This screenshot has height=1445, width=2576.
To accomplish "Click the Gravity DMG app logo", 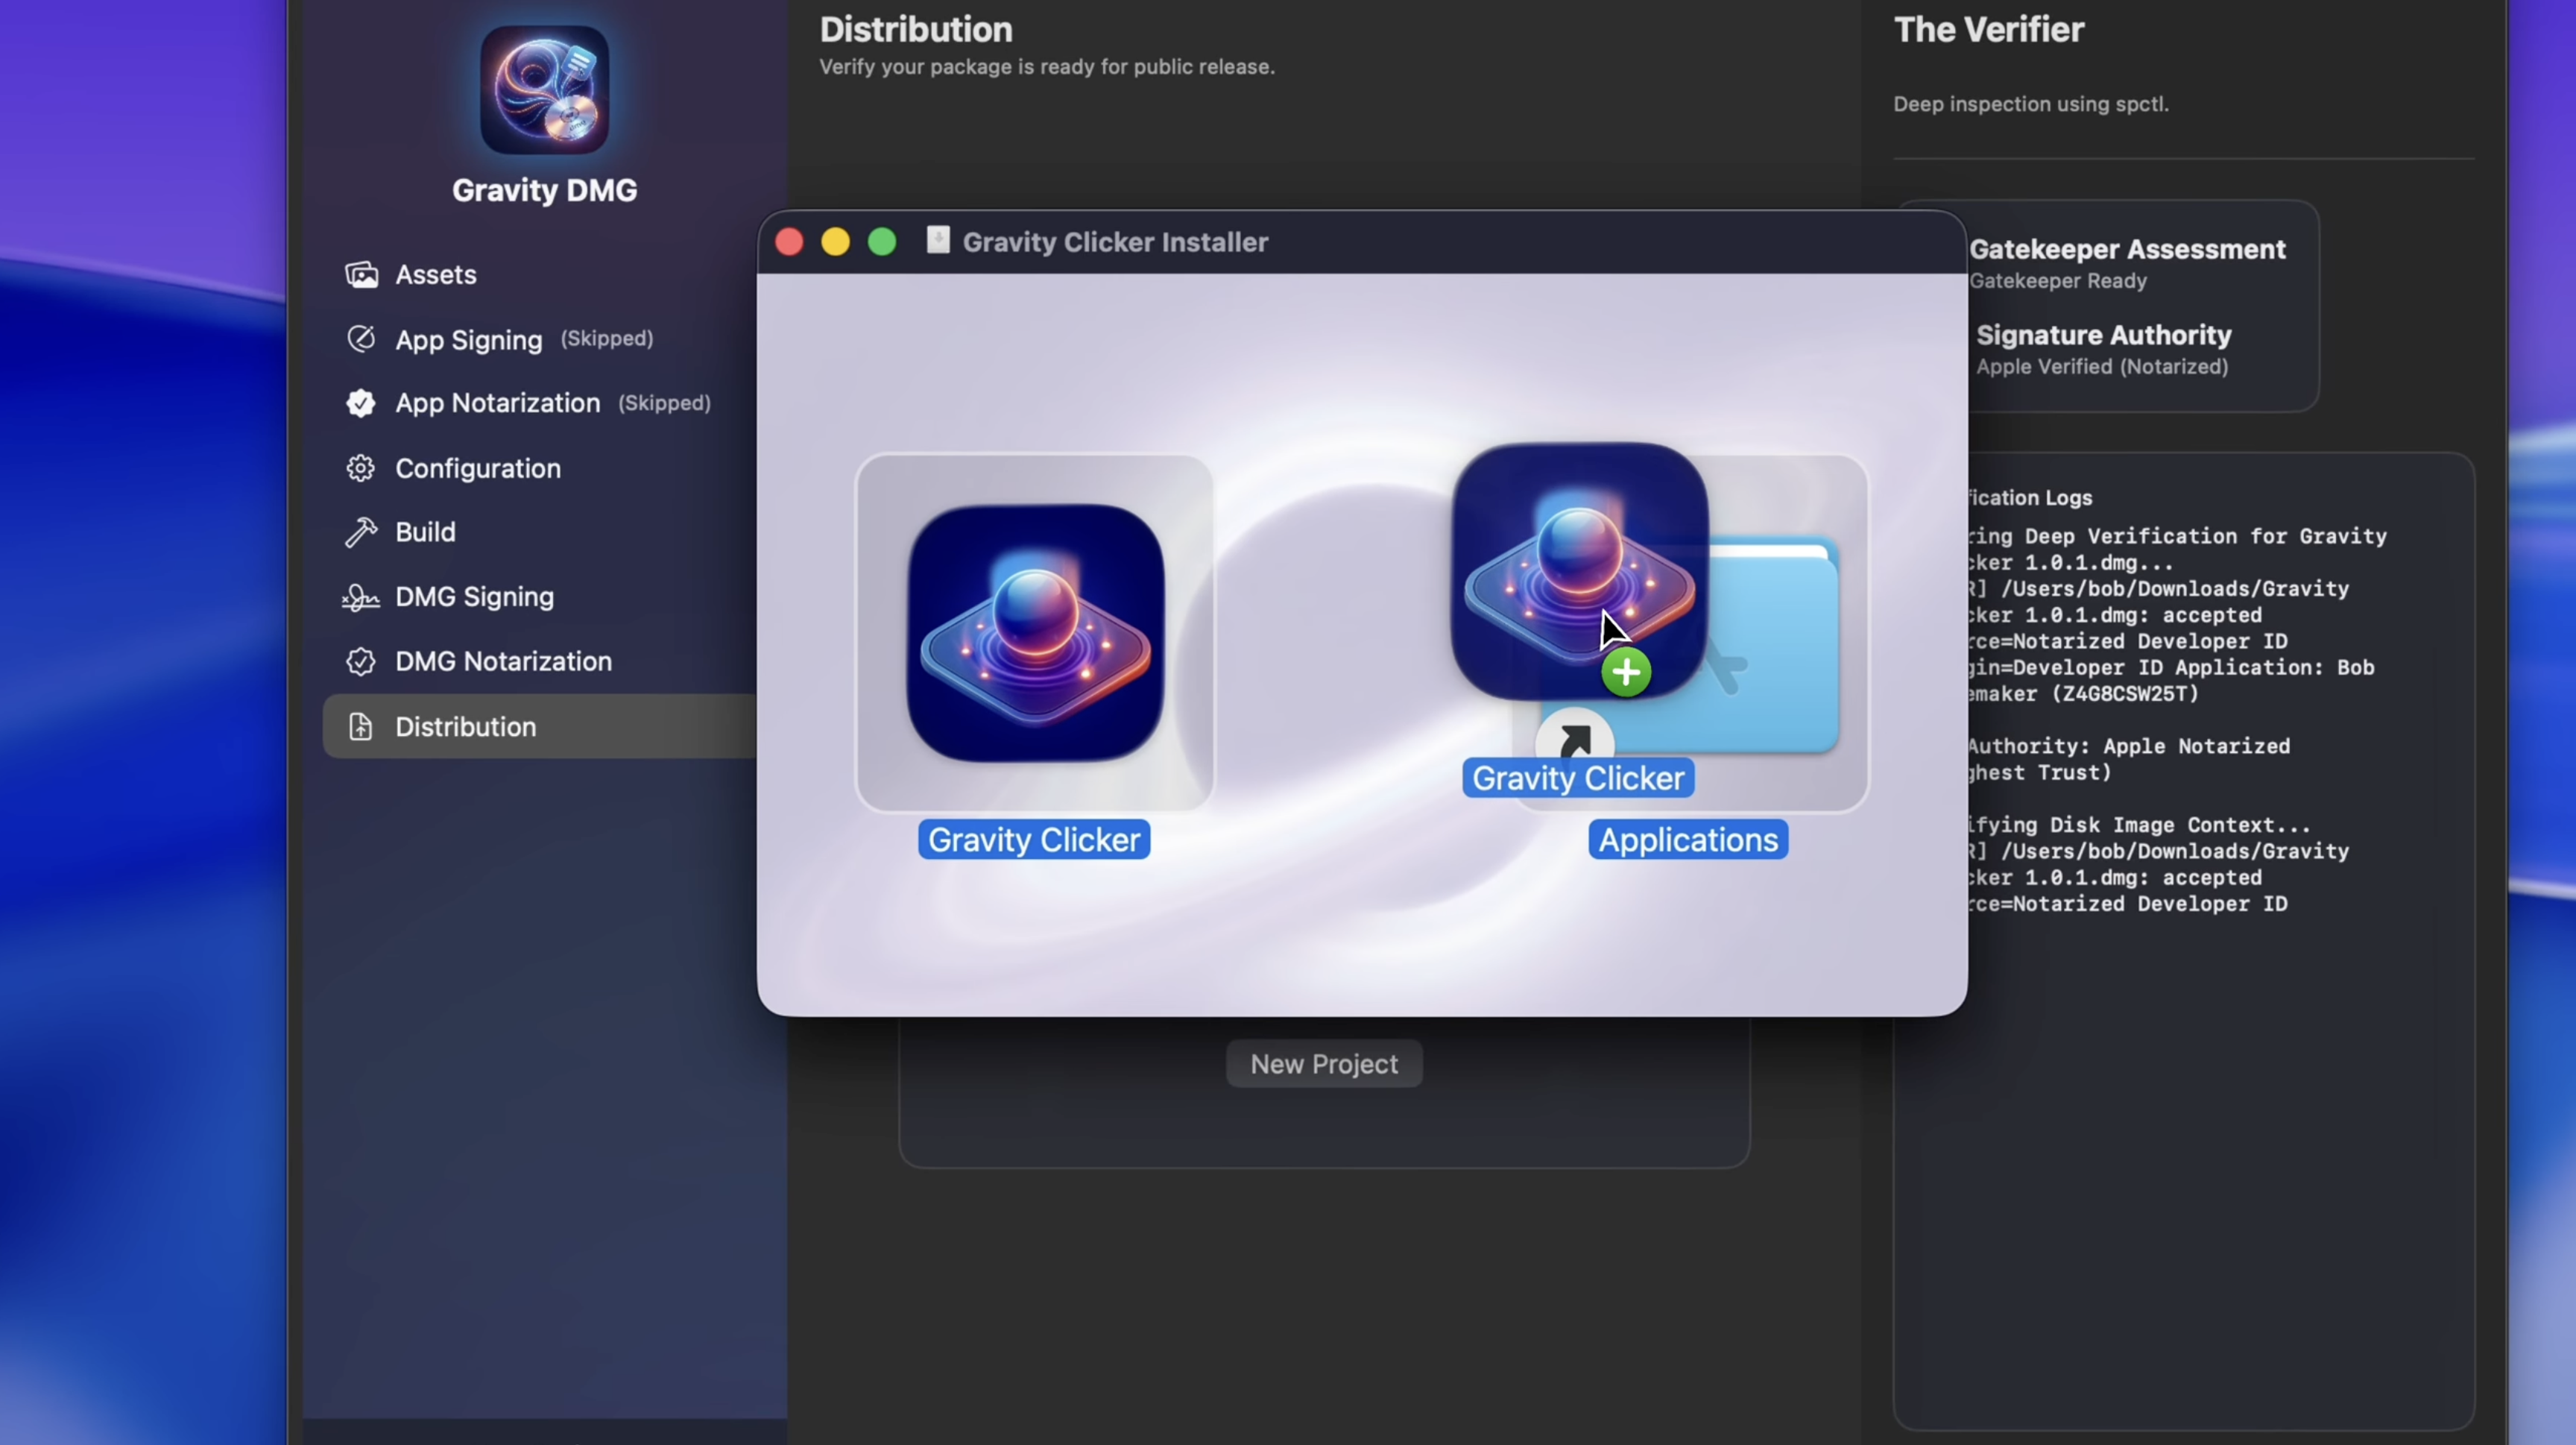I will (544, 90).
